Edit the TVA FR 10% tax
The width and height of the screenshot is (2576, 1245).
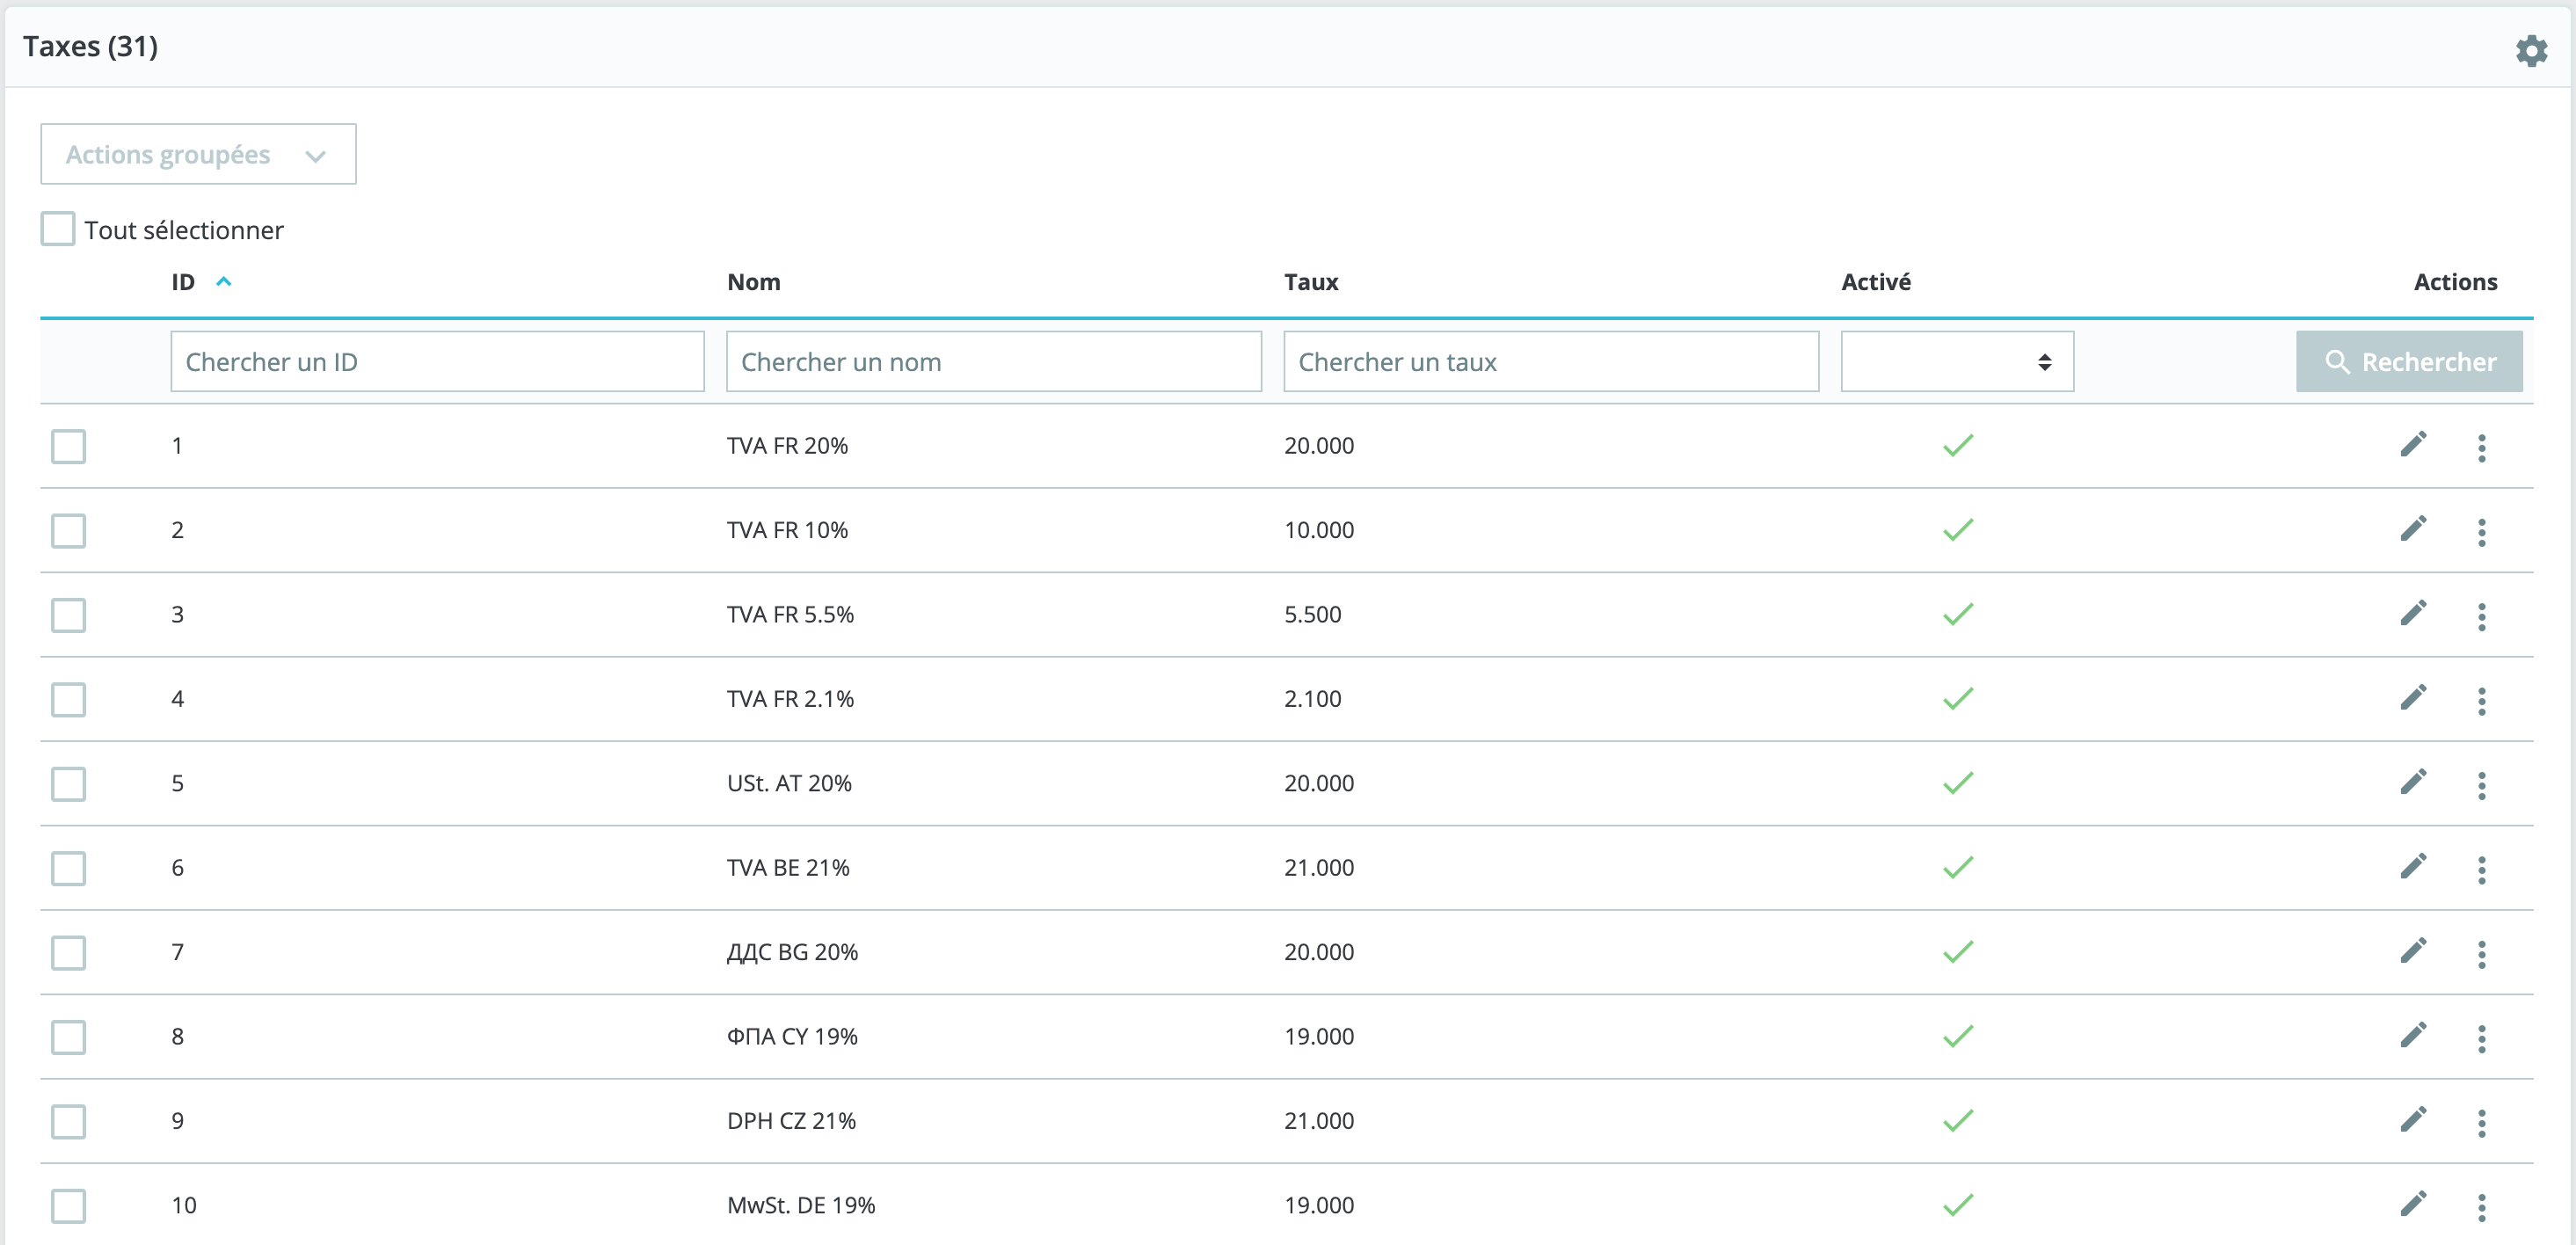(x=2413, y=529)
